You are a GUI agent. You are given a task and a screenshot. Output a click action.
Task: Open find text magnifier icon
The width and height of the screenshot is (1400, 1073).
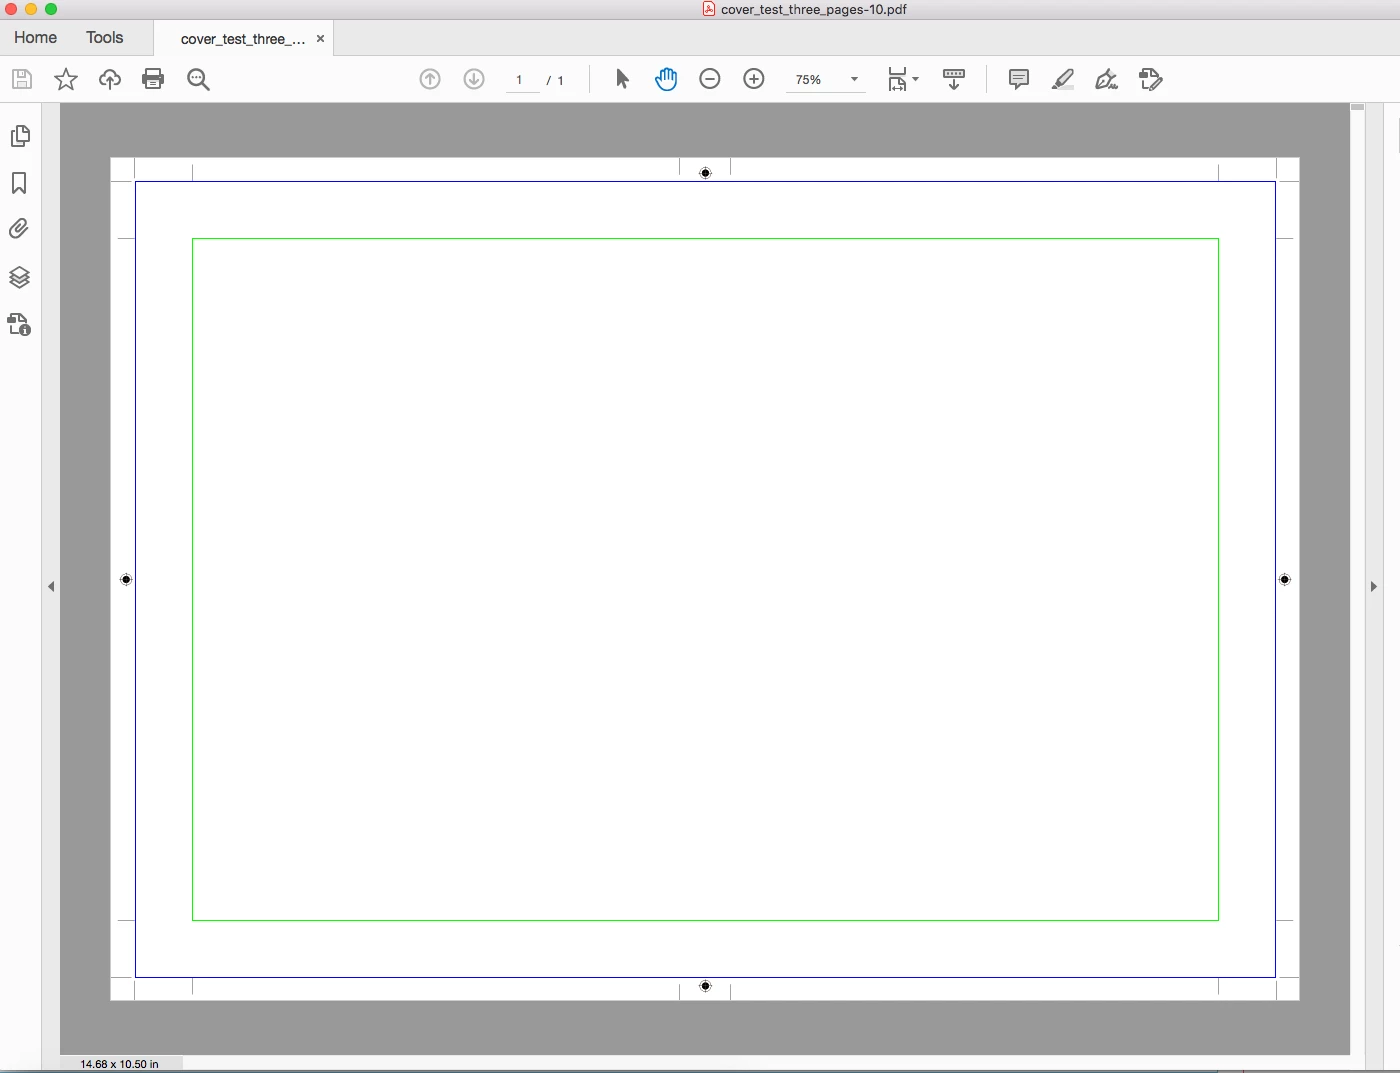[198, 80]
